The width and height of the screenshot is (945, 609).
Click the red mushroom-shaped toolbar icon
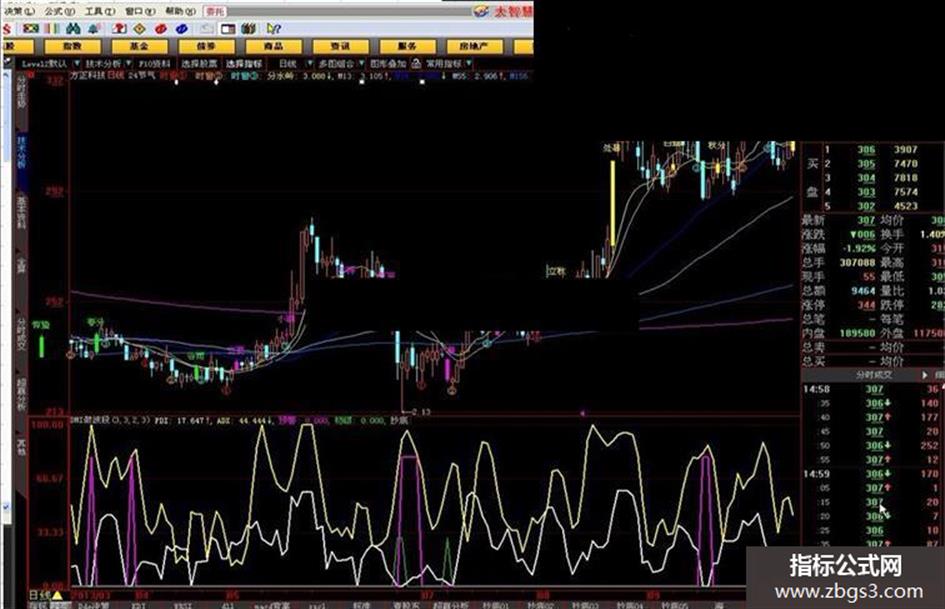[x=119, y=28]
